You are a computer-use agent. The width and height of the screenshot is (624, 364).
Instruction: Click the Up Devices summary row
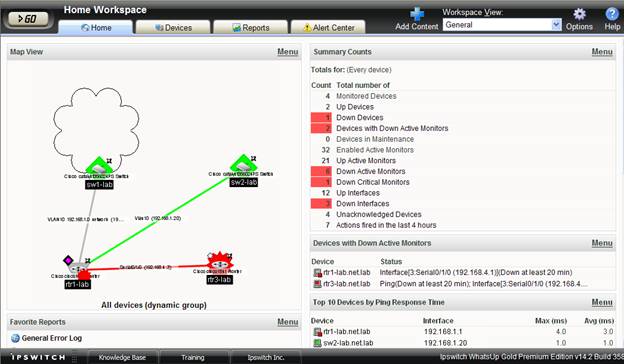click(x=462, y=107)
